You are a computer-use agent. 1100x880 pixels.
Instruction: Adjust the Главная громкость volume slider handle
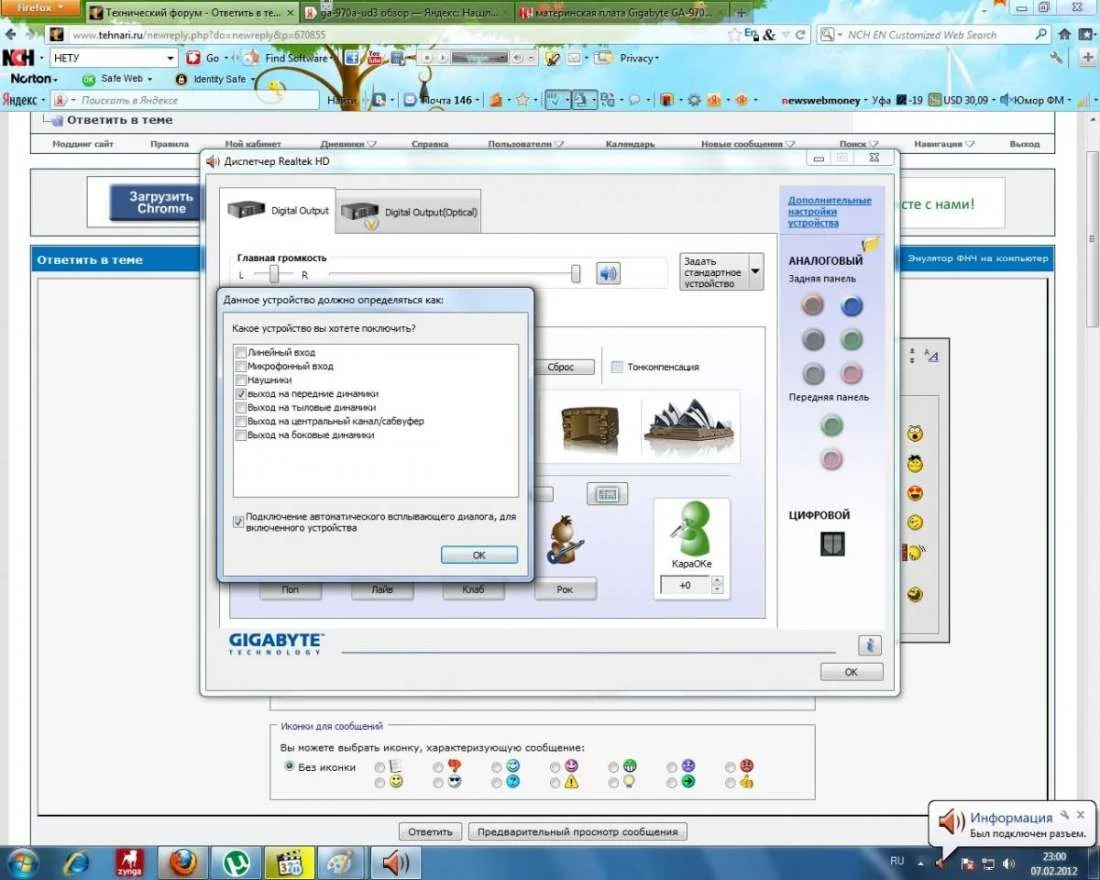pos(575,274)
